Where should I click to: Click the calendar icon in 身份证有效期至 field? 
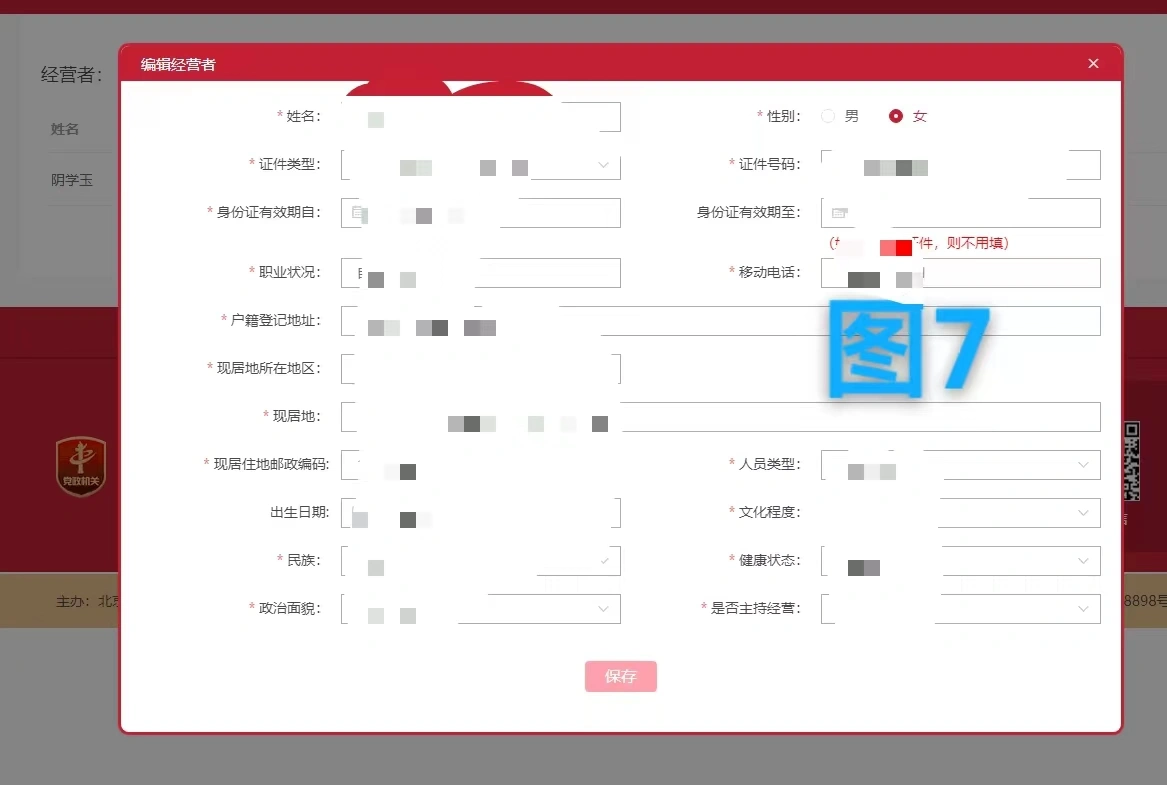pos(838,211)
